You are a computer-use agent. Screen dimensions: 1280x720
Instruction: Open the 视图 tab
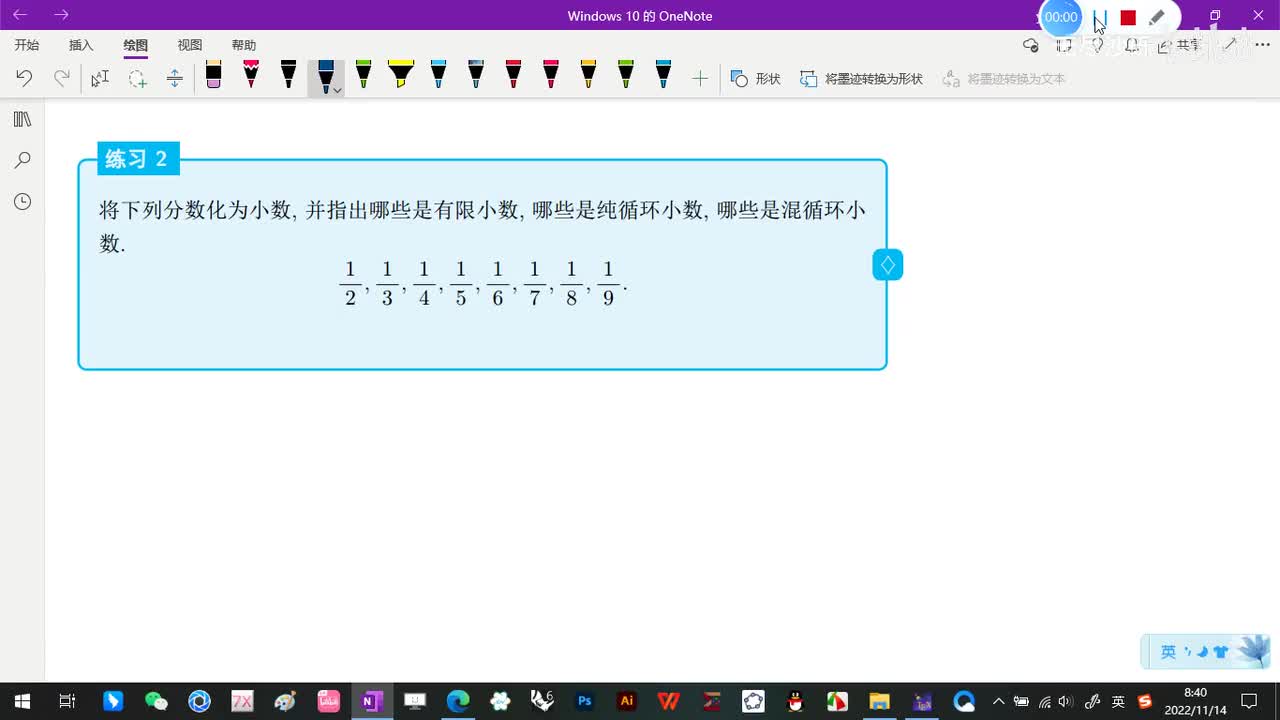190,45
